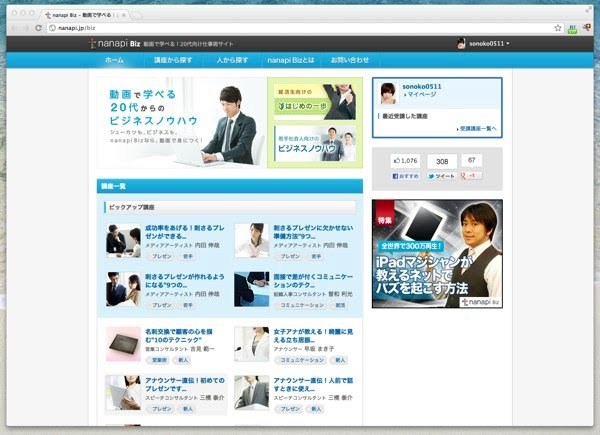Open the 人から探す navigation tab
The image size is (600, 435).
coord(232,60)
